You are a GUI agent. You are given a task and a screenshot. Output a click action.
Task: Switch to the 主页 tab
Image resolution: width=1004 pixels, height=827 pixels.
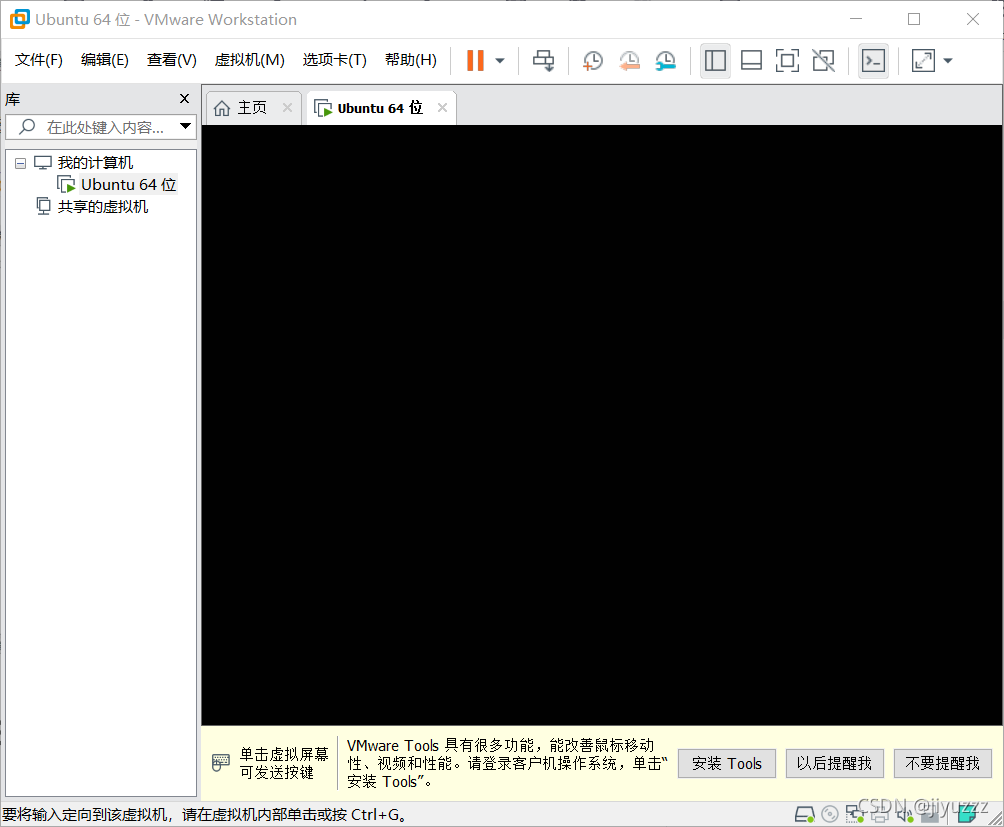coord(252,107)
